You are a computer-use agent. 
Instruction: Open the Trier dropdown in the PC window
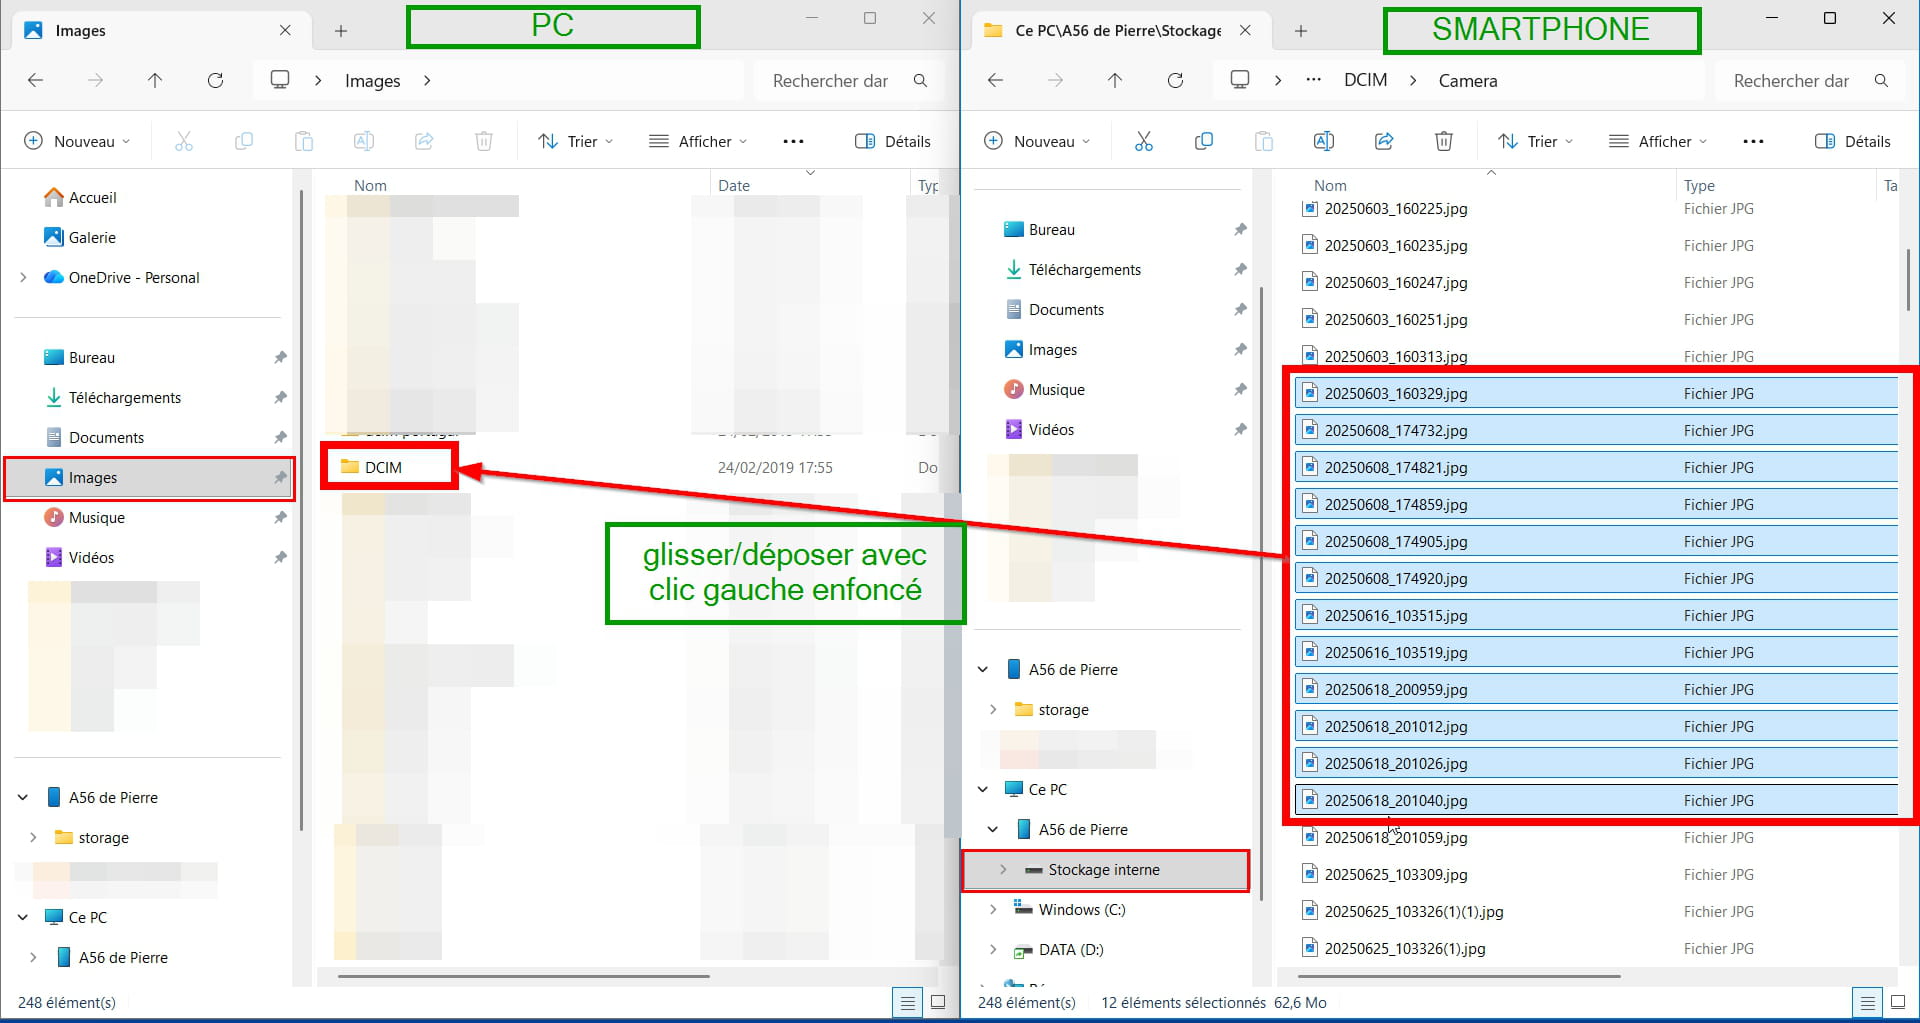(x=575, y=141)
